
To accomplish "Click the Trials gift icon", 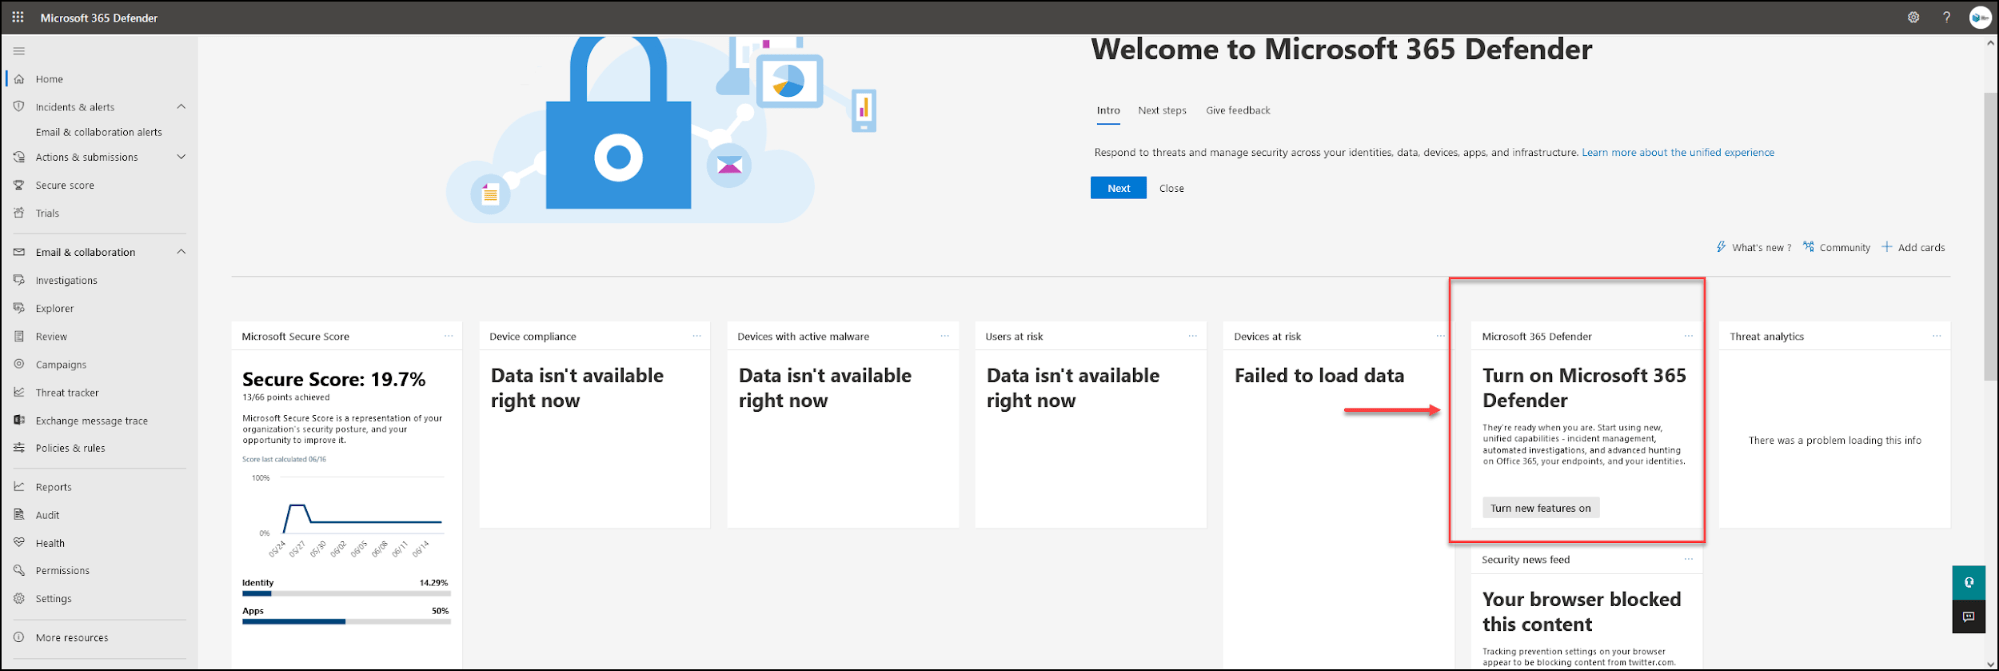I will pyautogui.click(x=19, y=213).
